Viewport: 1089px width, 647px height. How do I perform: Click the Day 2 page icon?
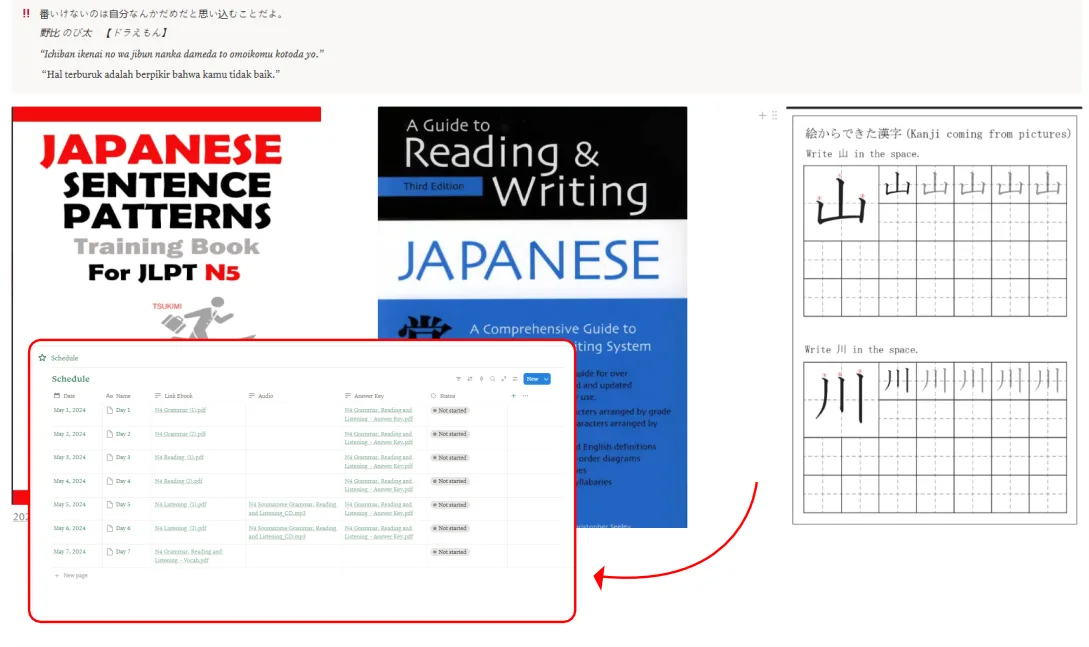coord(110,434)
